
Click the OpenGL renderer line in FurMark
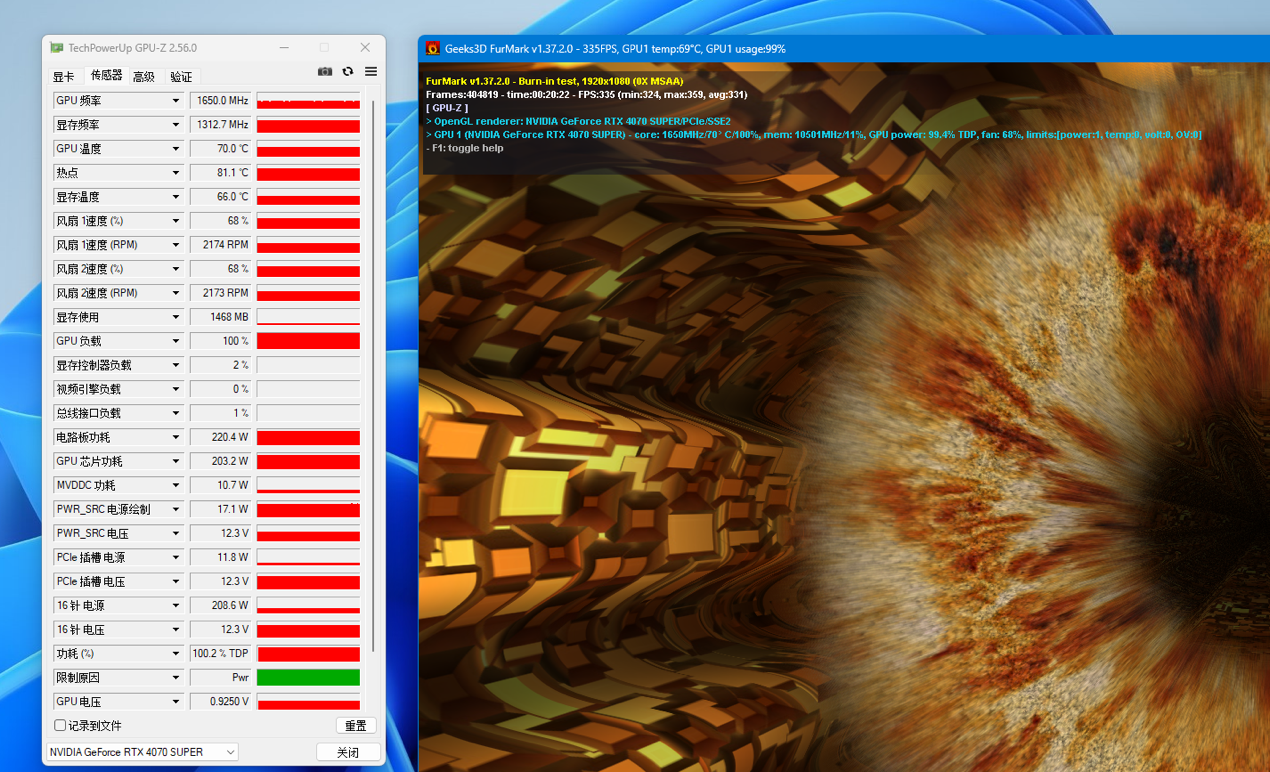578,121
